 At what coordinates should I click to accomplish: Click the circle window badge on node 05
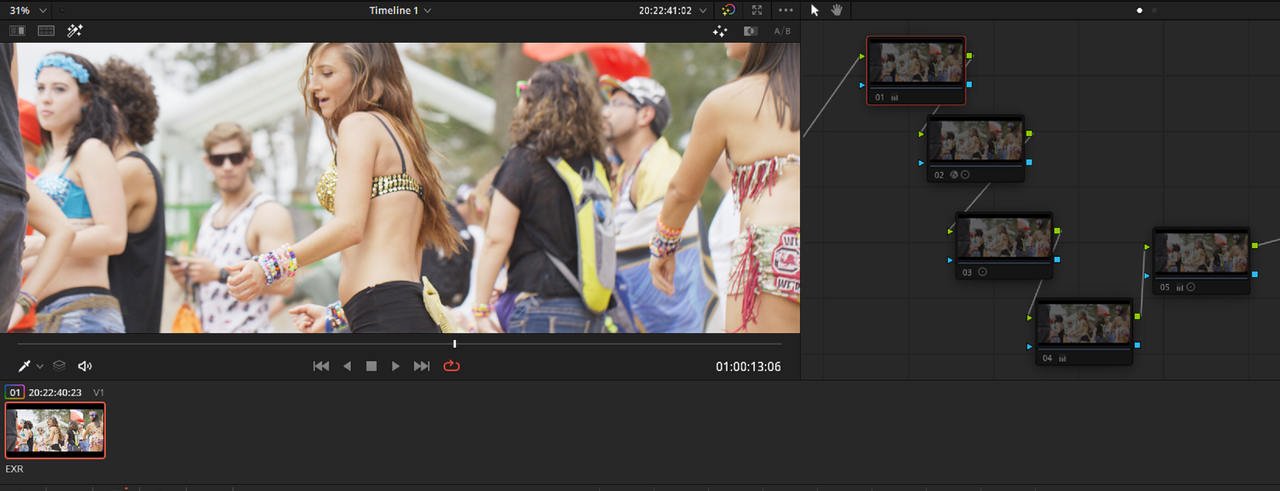pyautogui.click(x=1190, y=287)
